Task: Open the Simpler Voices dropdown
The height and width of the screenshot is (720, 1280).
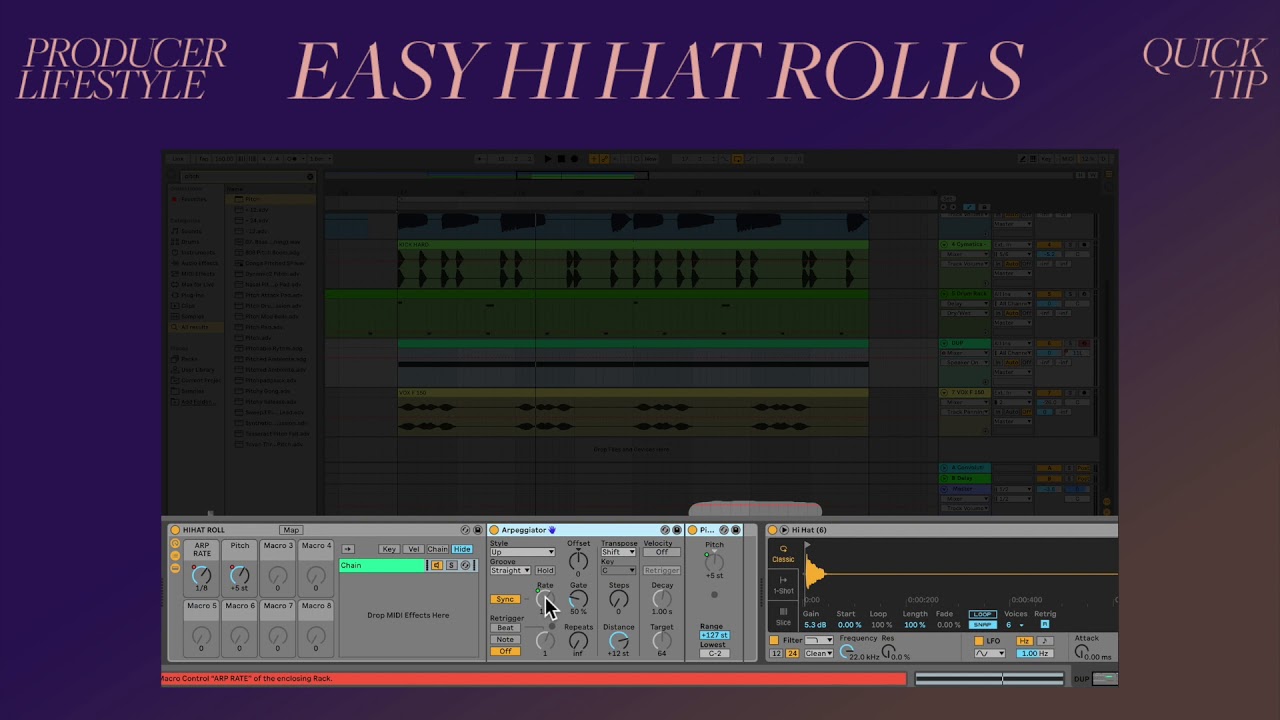Action: (1014, 625)
